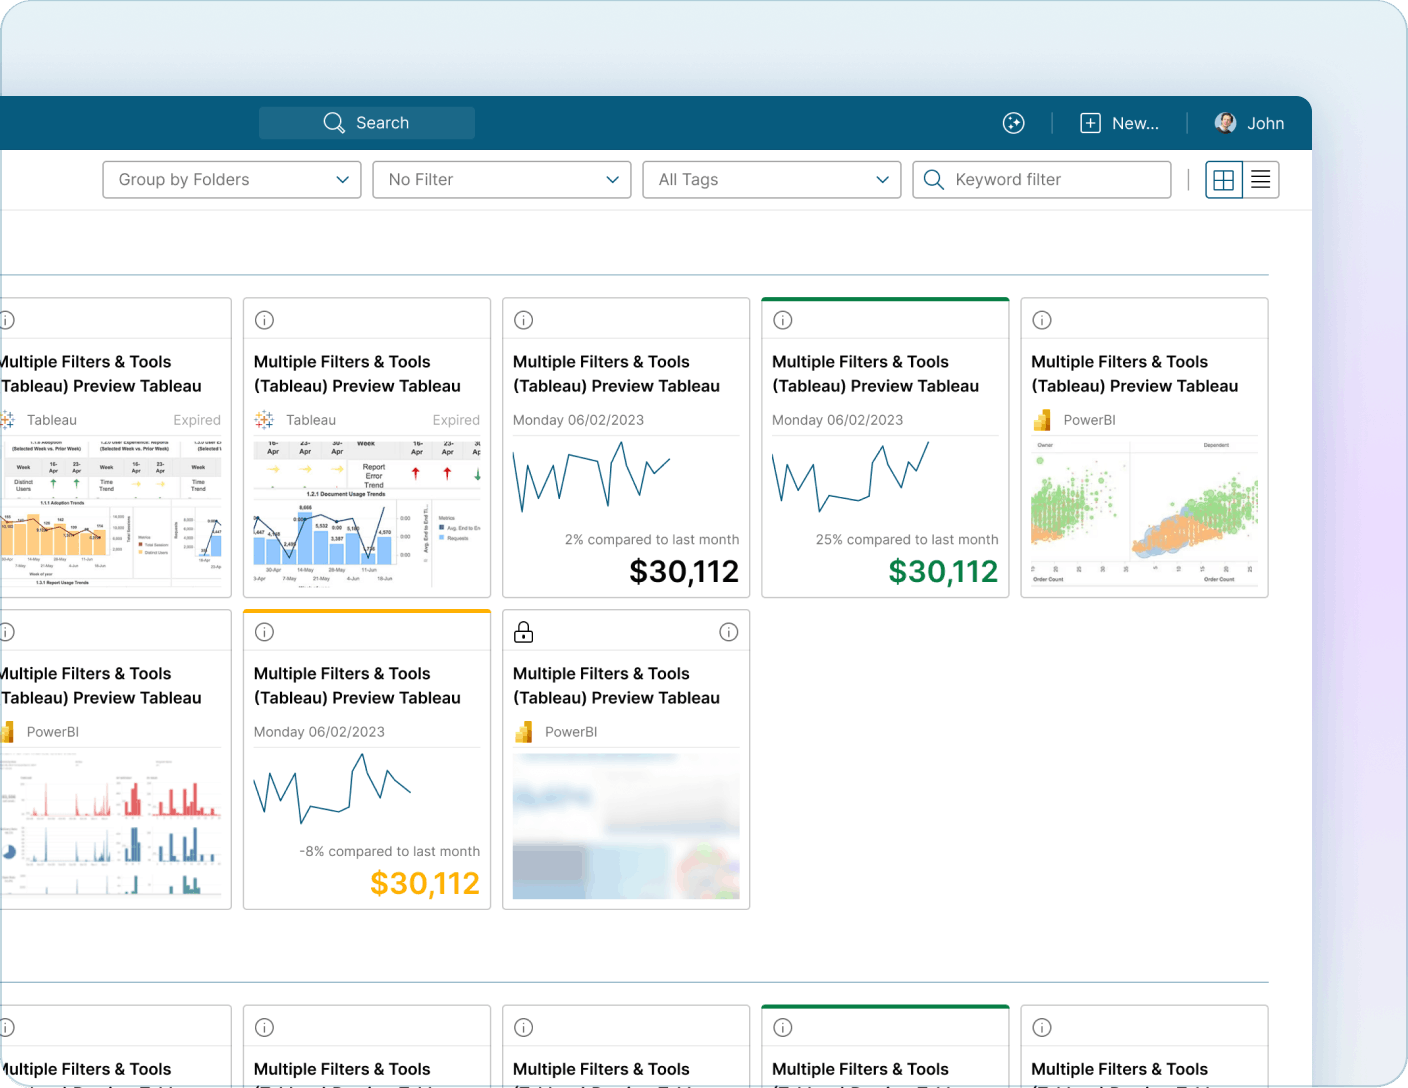Switch to list view layout
The image size is (1408, 1088).
(1260, 179)
